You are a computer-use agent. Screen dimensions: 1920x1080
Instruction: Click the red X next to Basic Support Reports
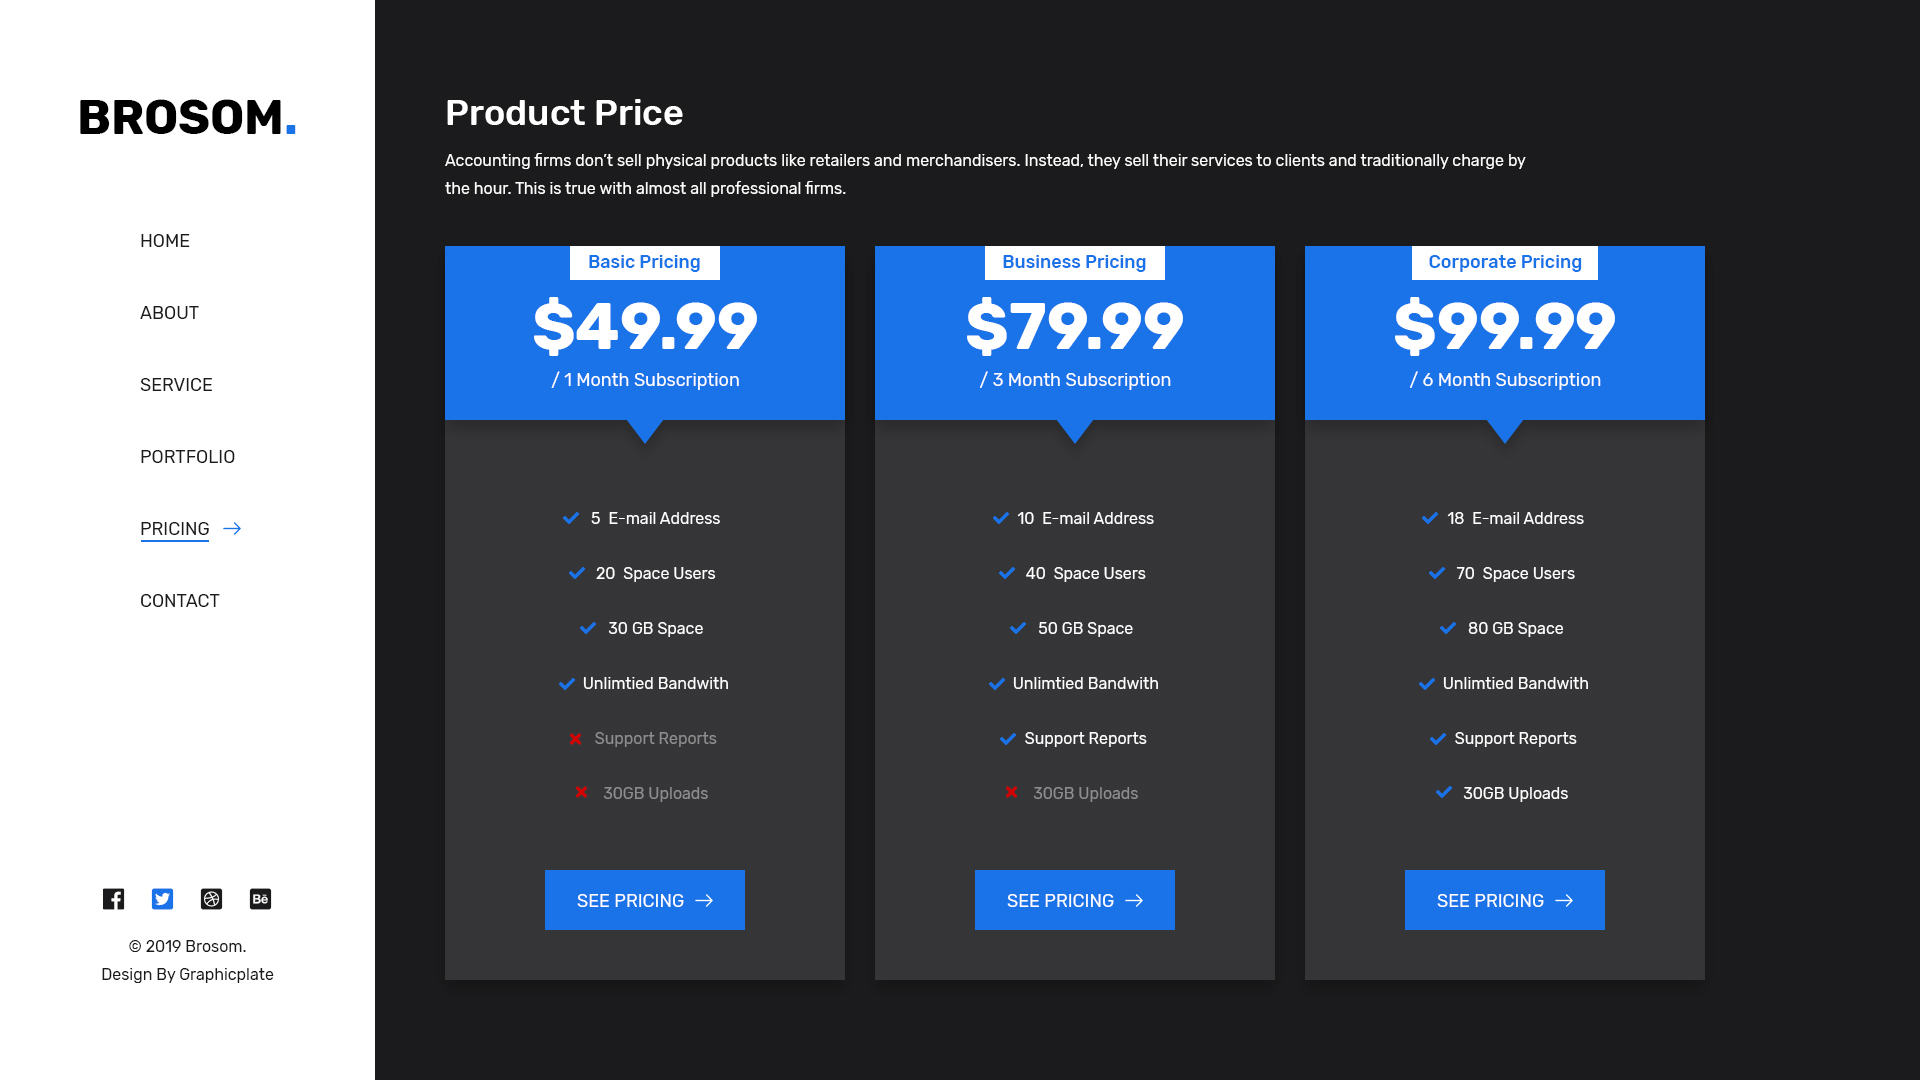coord(575,739)
